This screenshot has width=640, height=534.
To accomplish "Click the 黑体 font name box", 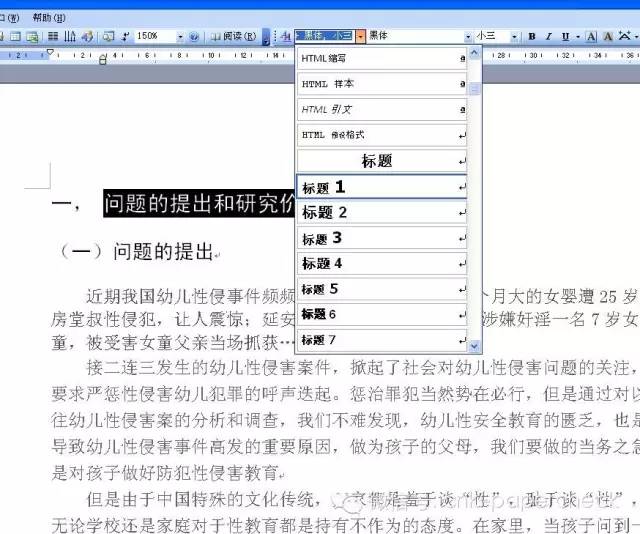I will point(415,36).
